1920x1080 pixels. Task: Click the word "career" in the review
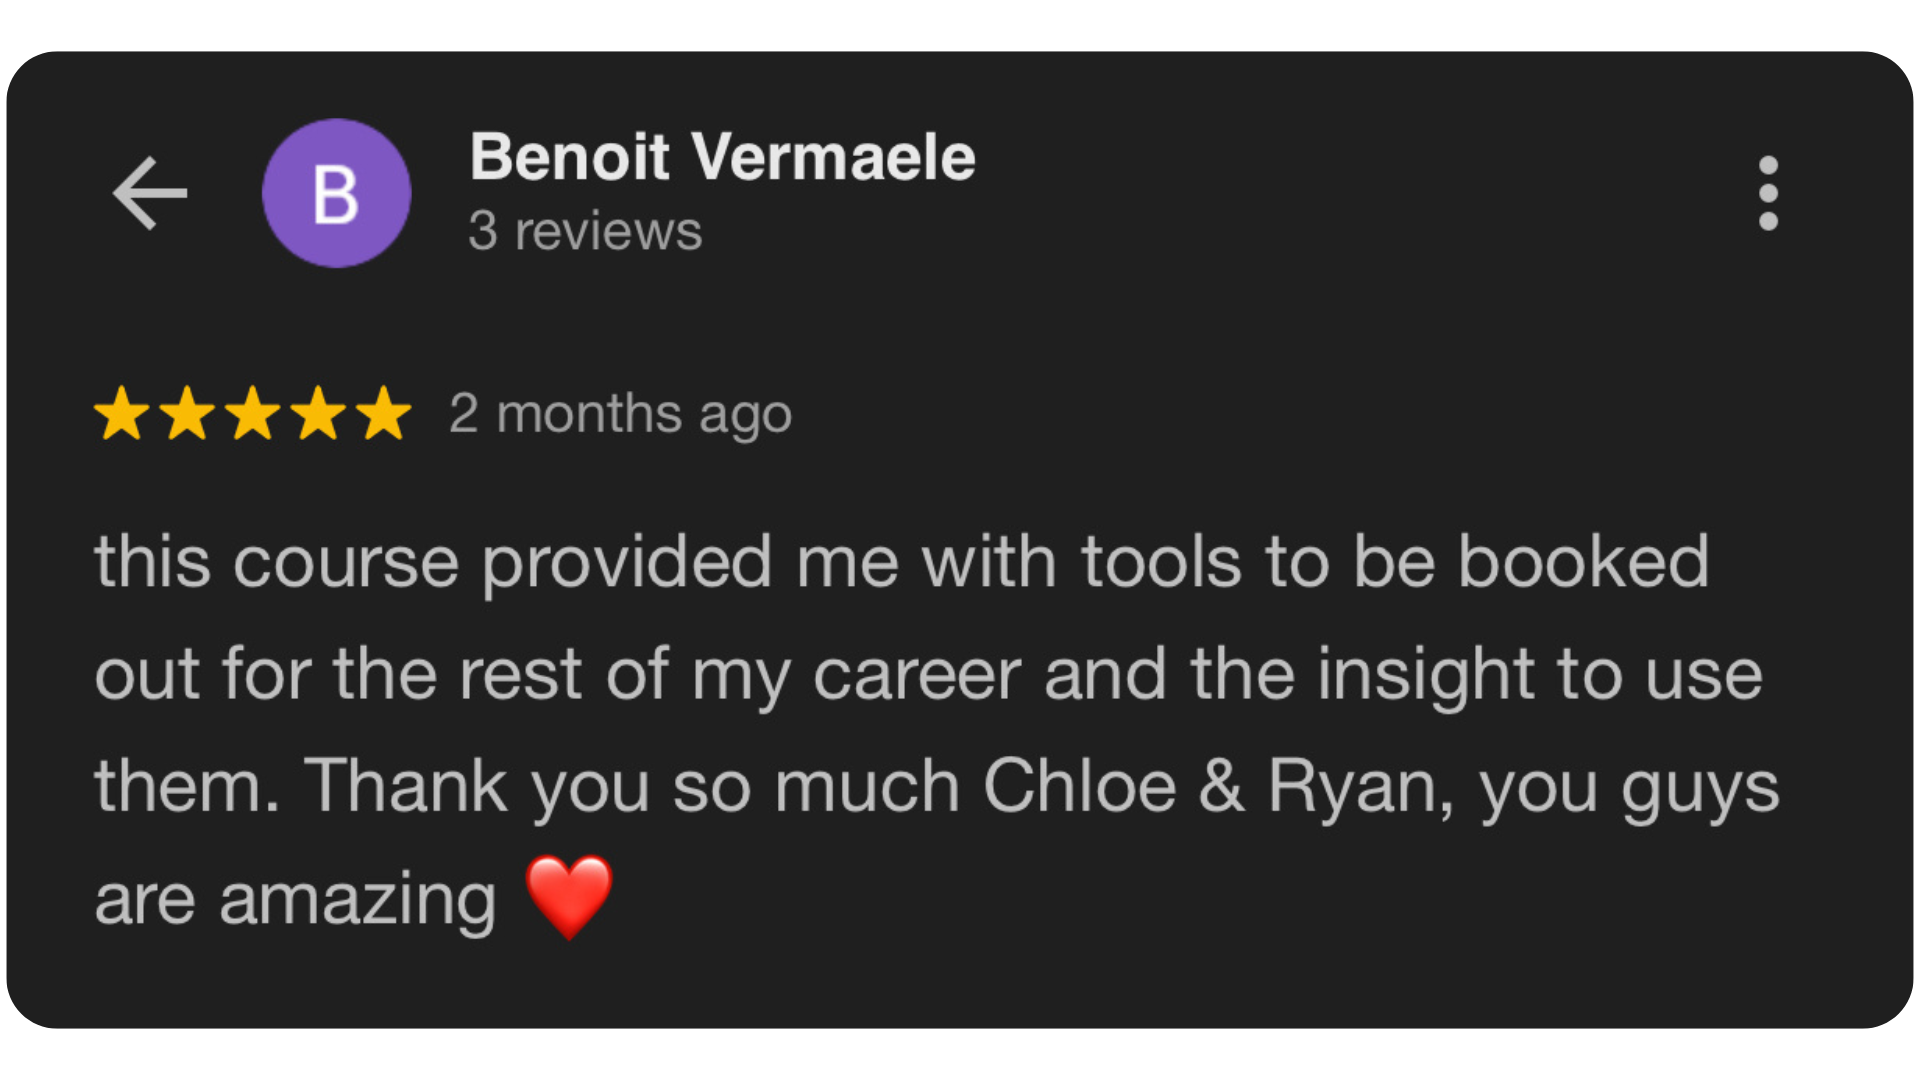click(x=917, y=674)
